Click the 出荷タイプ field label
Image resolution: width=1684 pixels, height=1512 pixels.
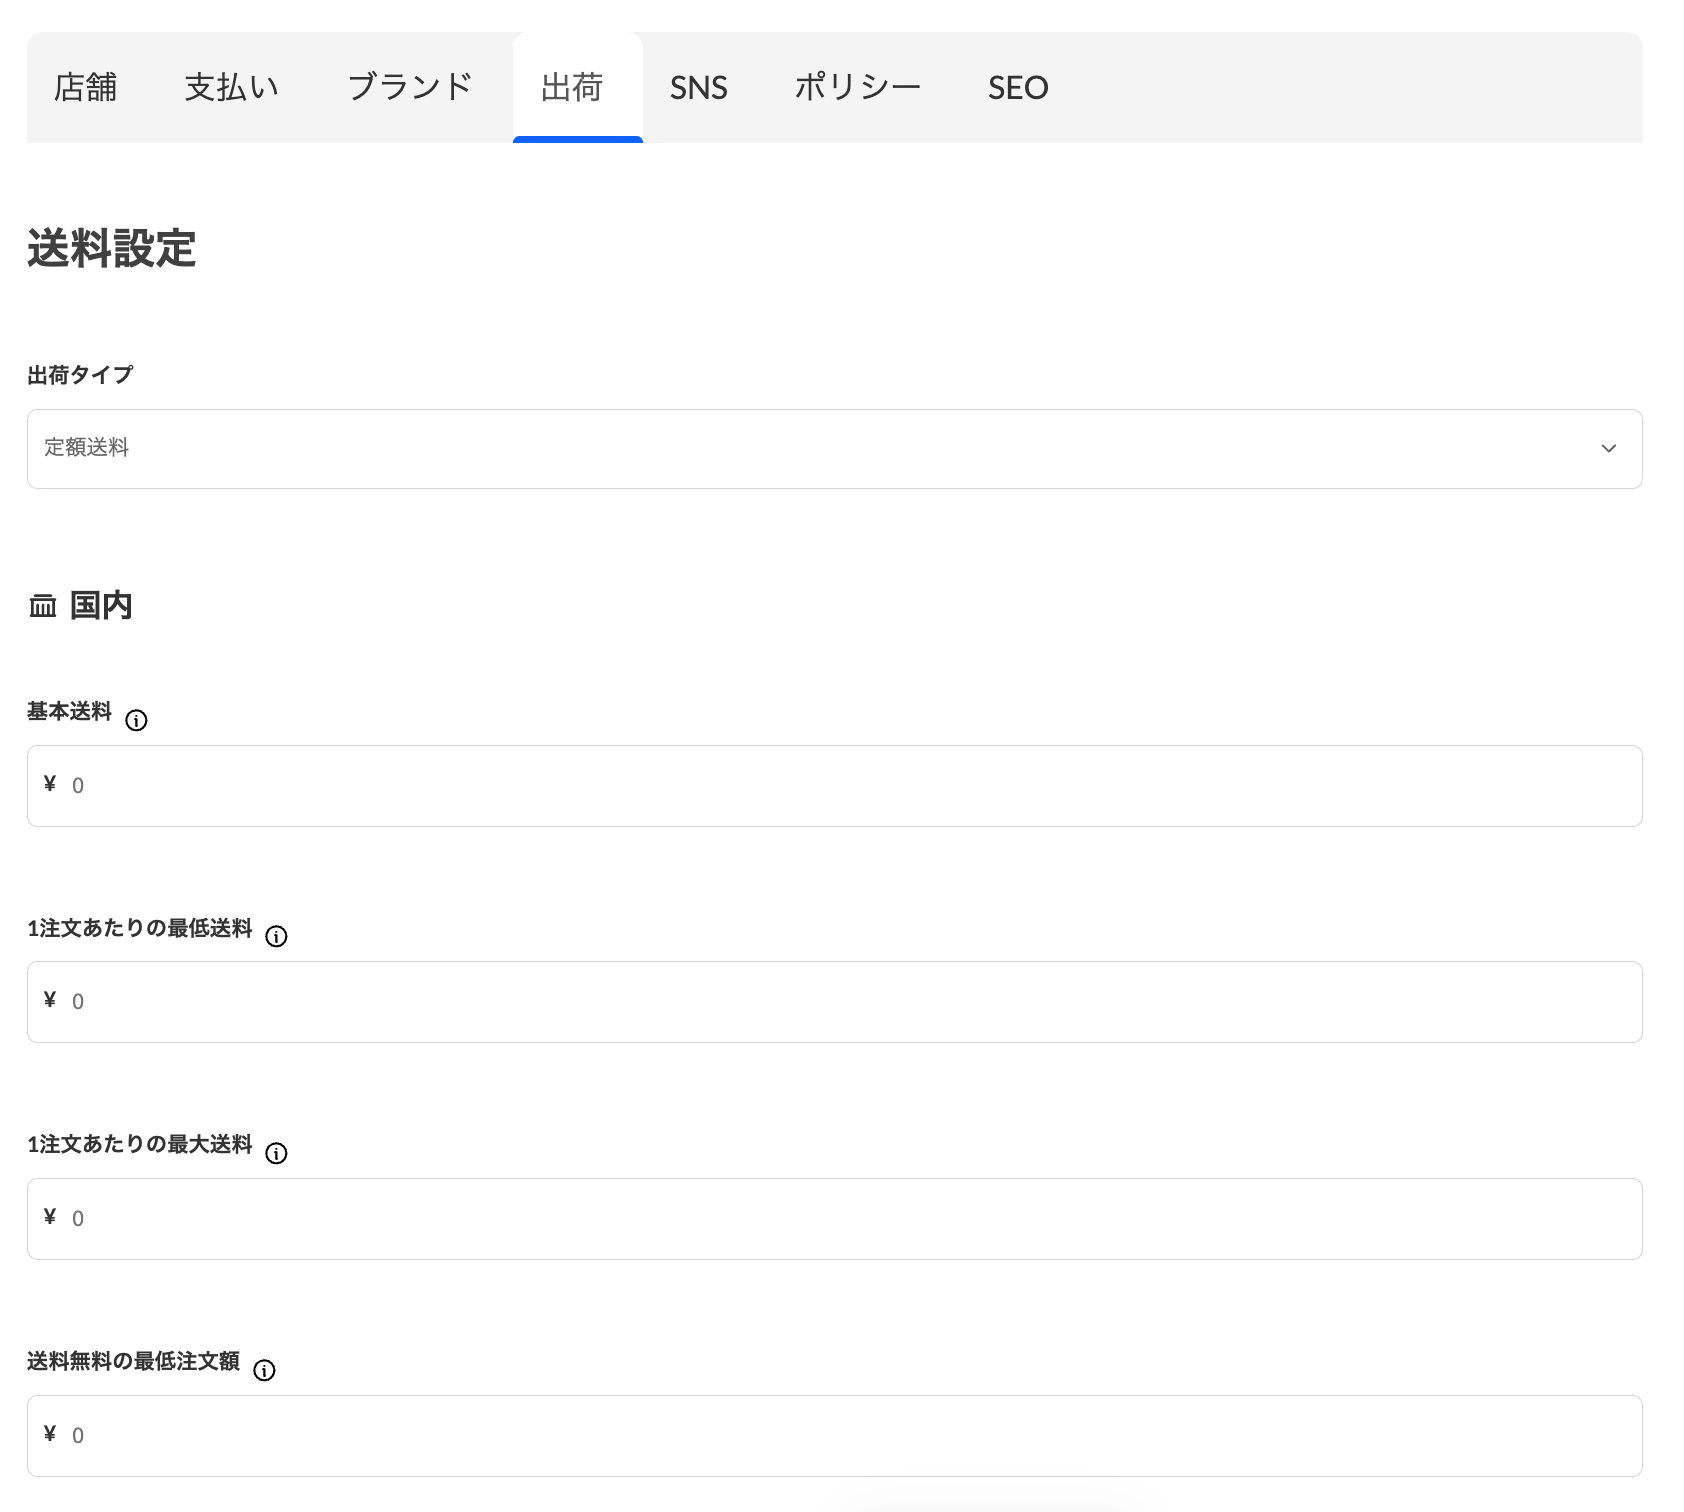click(80, 375)
